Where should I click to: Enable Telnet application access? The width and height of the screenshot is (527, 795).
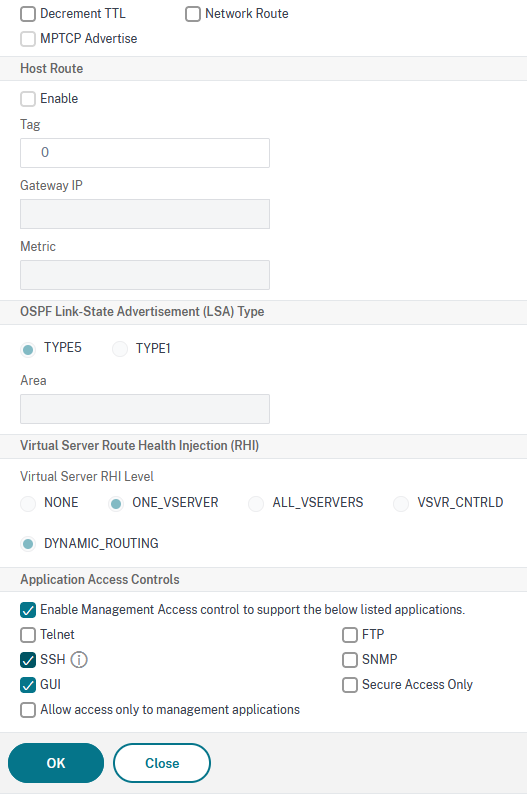28,635
